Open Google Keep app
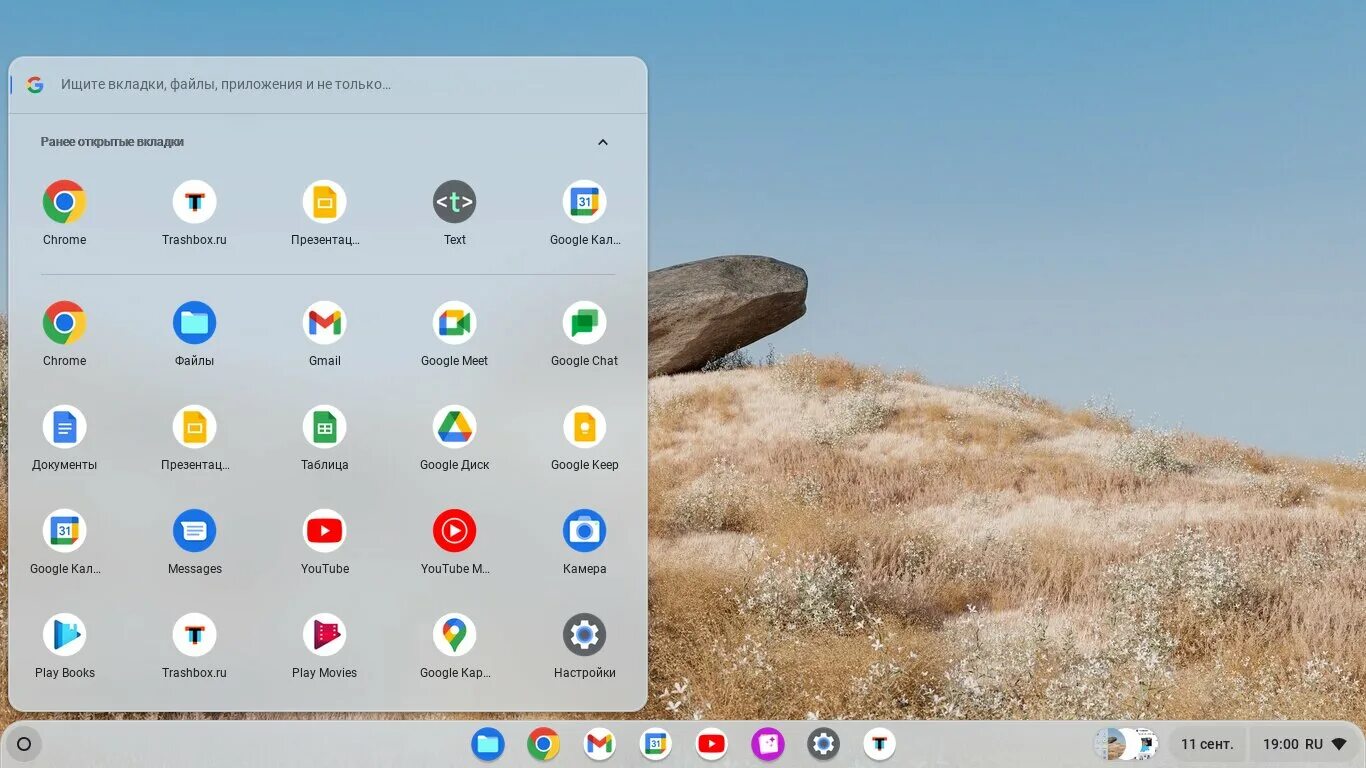 click(x=585, y=437)
